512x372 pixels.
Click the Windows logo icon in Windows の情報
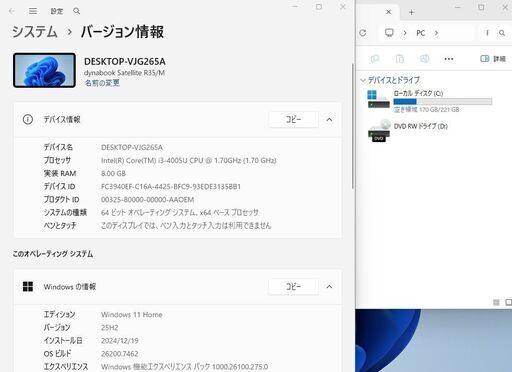(x=28, y=286)
